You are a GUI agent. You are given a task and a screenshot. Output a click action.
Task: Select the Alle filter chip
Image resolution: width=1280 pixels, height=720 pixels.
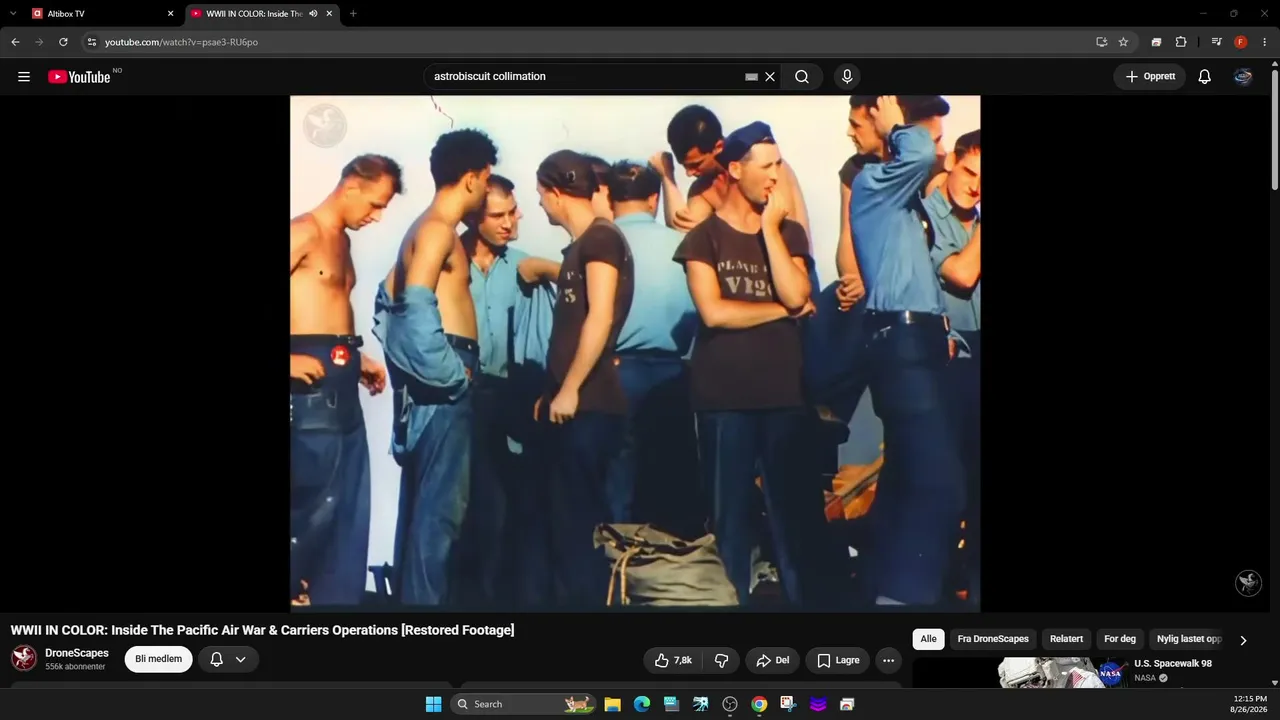[x=929, y=639]
